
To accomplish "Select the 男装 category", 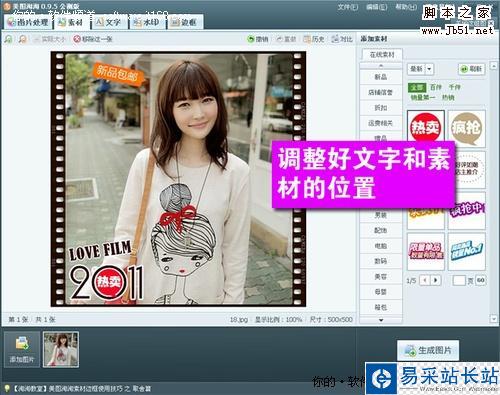I will (381, 215).
